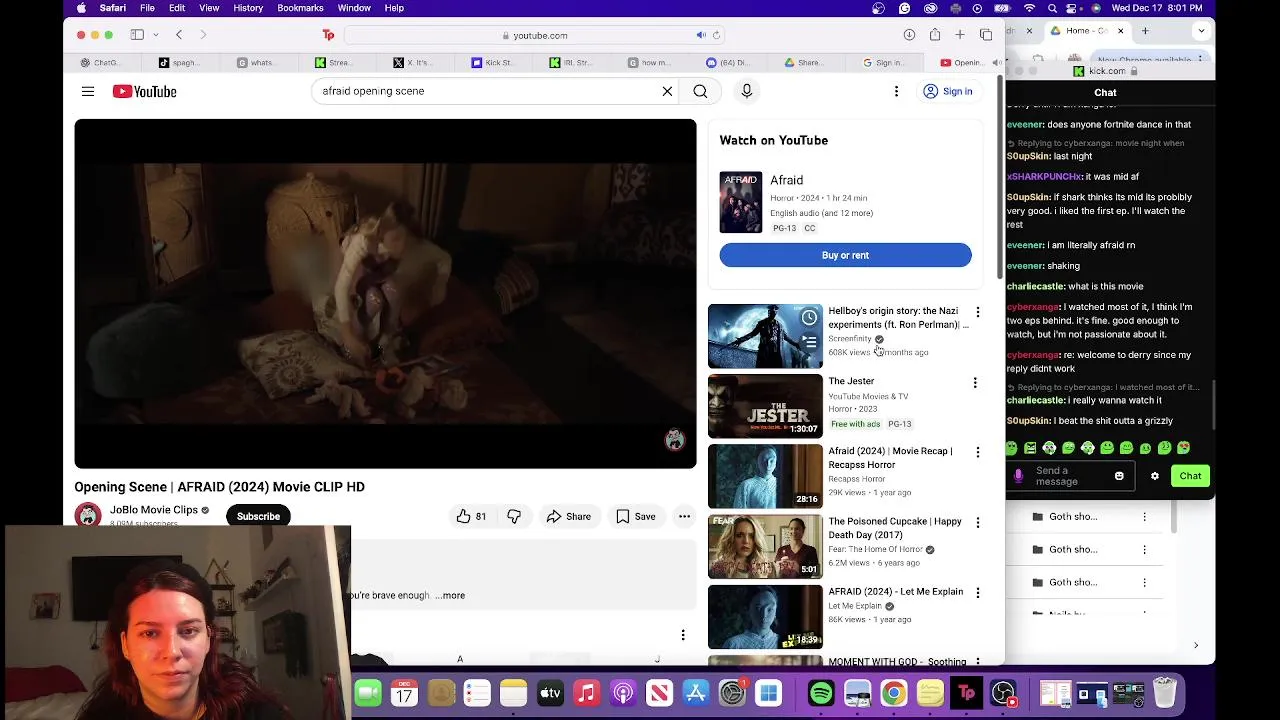Image resolution: width=1280 pixels, height=720 pixels.
Task: Open the Bookmarks menu
Action: coord(300,8)
